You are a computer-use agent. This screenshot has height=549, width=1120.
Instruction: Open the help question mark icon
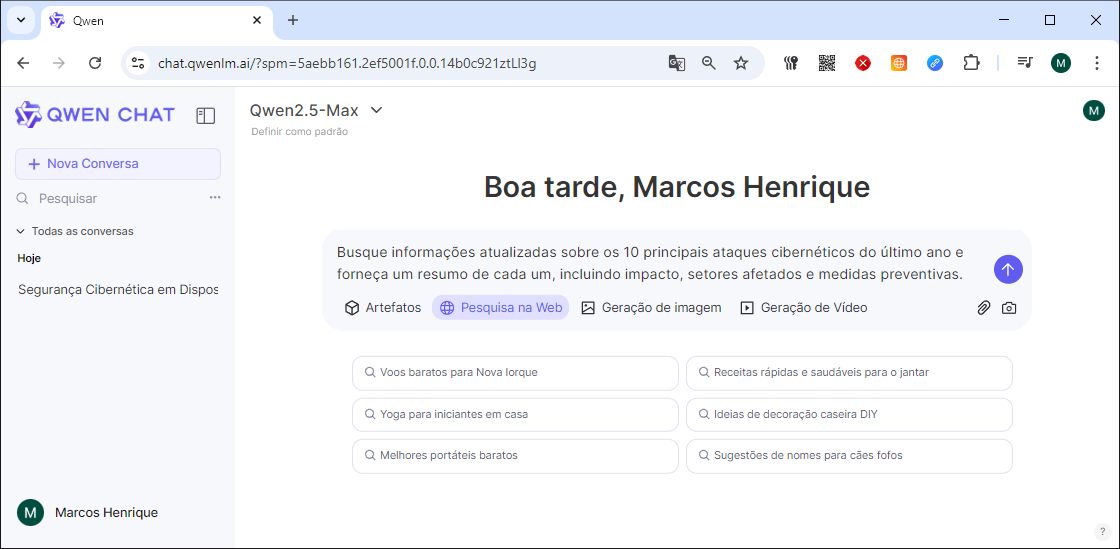[x=1102, y=531]
